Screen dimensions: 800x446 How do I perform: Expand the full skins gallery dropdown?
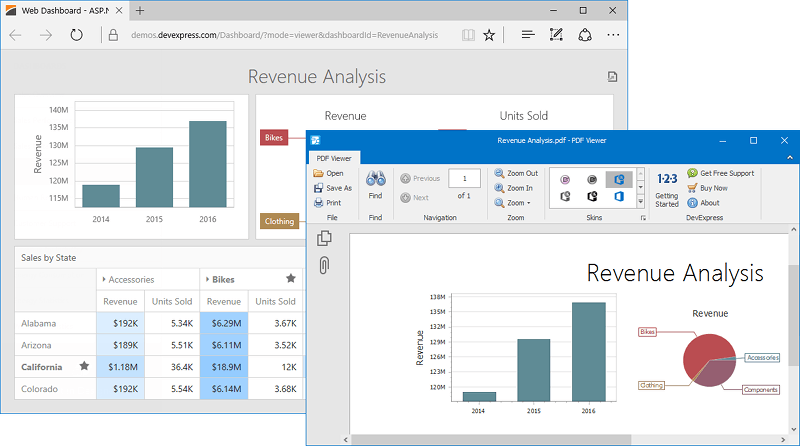640,202
